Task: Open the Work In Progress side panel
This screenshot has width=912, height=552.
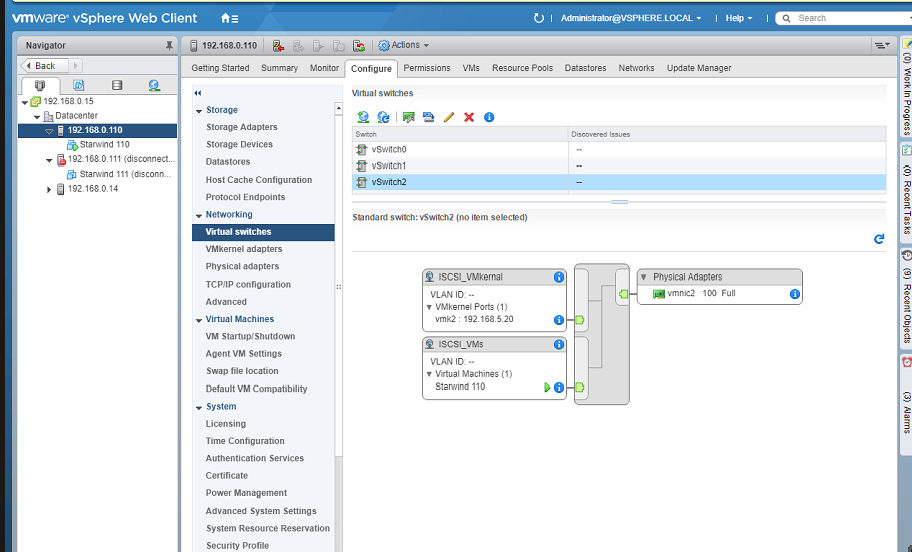Action: [x=906, y=87]
